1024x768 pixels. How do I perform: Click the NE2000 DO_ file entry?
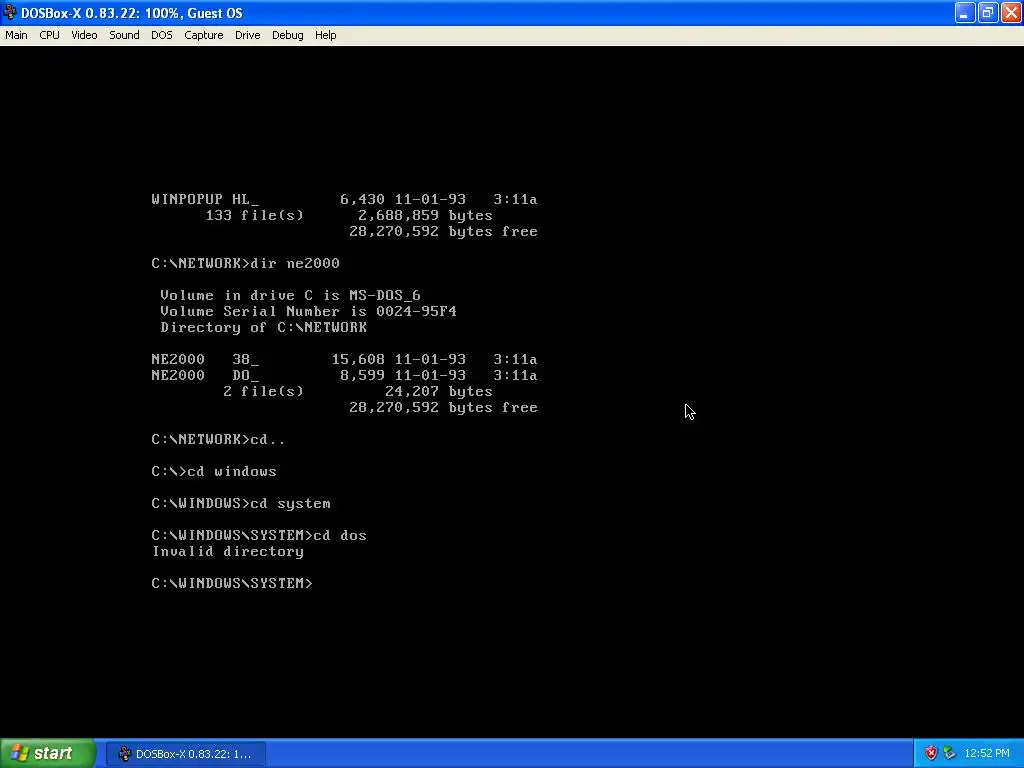(344, 376)
